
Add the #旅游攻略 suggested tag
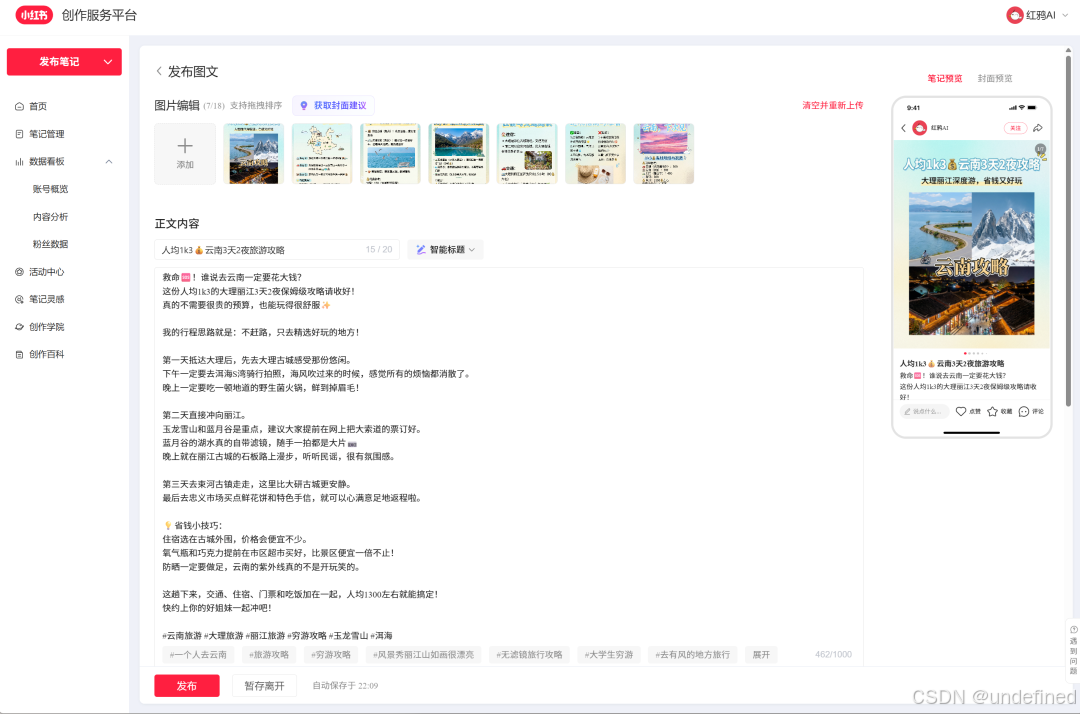(269, 654)
